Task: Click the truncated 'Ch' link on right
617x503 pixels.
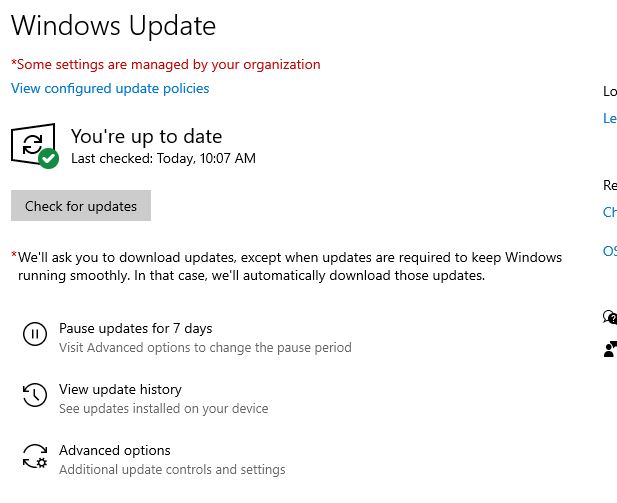Action: point(610,212)
